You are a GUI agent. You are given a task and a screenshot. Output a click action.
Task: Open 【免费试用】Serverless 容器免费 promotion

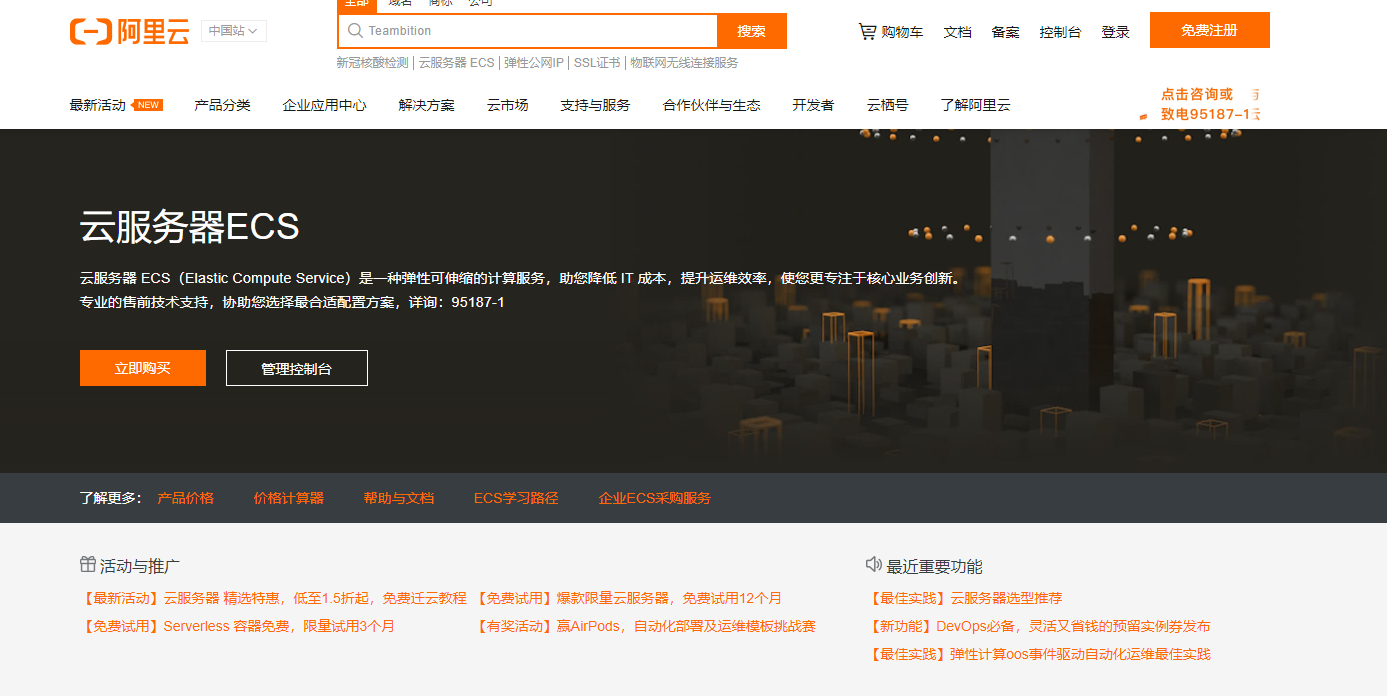tap(238, 626)
